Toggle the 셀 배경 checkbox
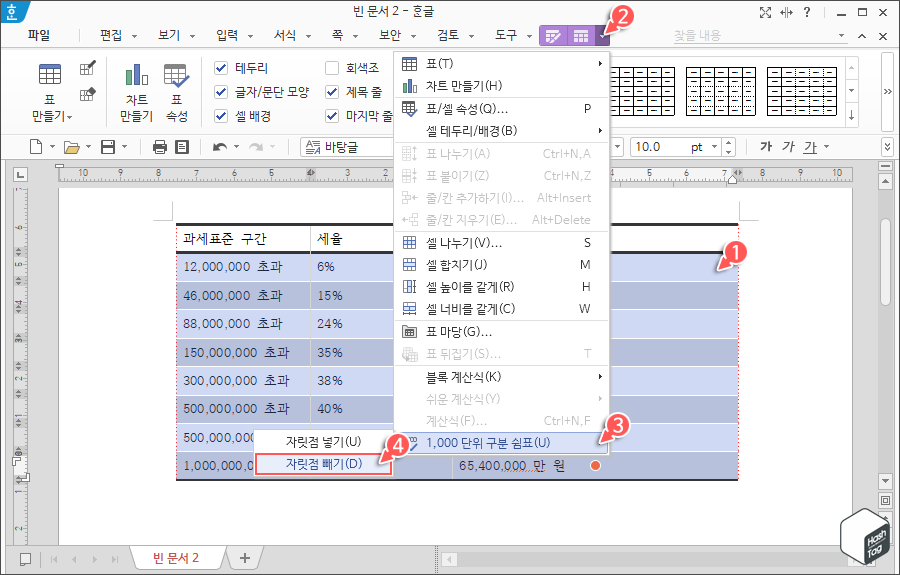The width and height of the screenshot is (900, 575). pos(221,116)
